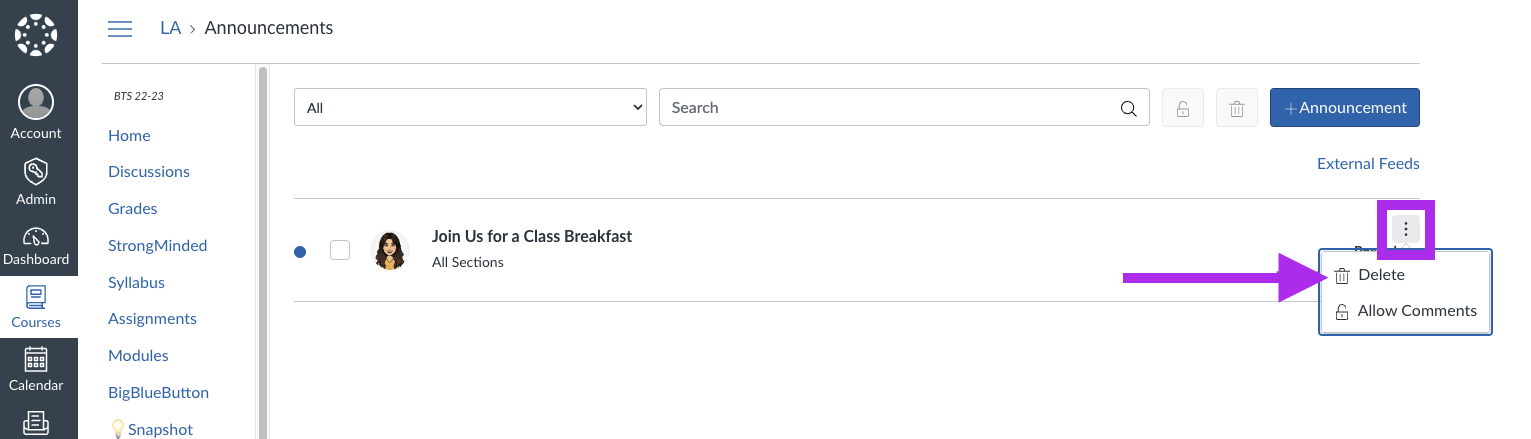Open the External Feeds link
Viewport: 1531px width, 439px height.
[1368, 164]
